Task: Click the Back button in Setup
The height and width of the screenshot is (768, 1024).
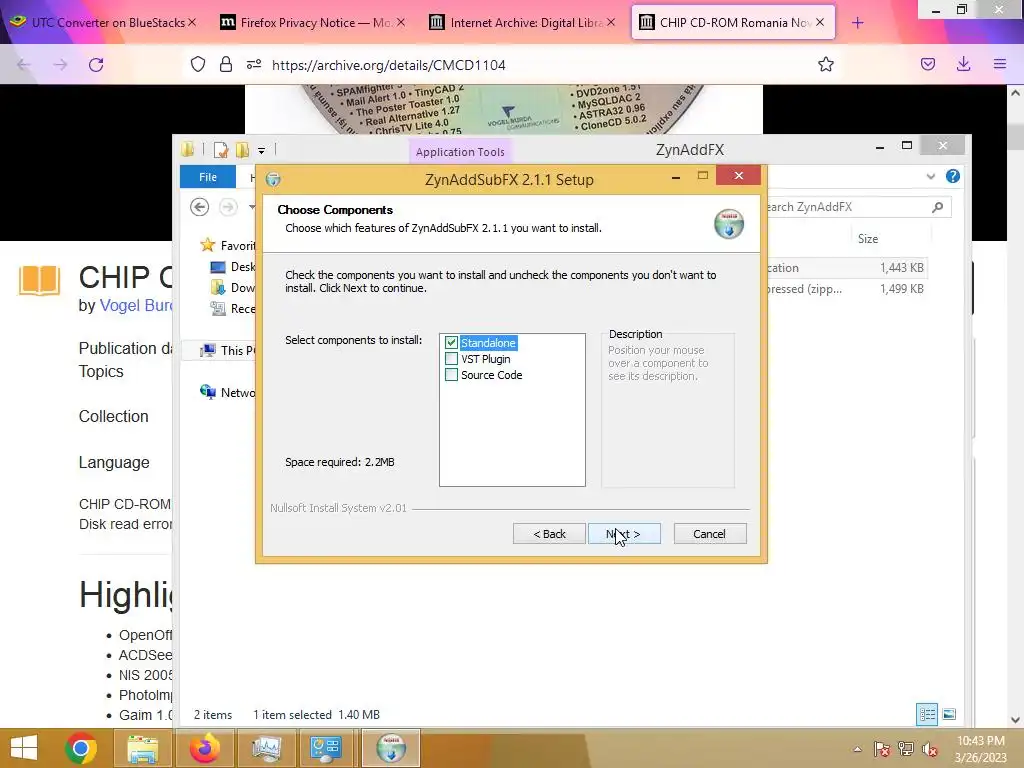Action: 549,534
